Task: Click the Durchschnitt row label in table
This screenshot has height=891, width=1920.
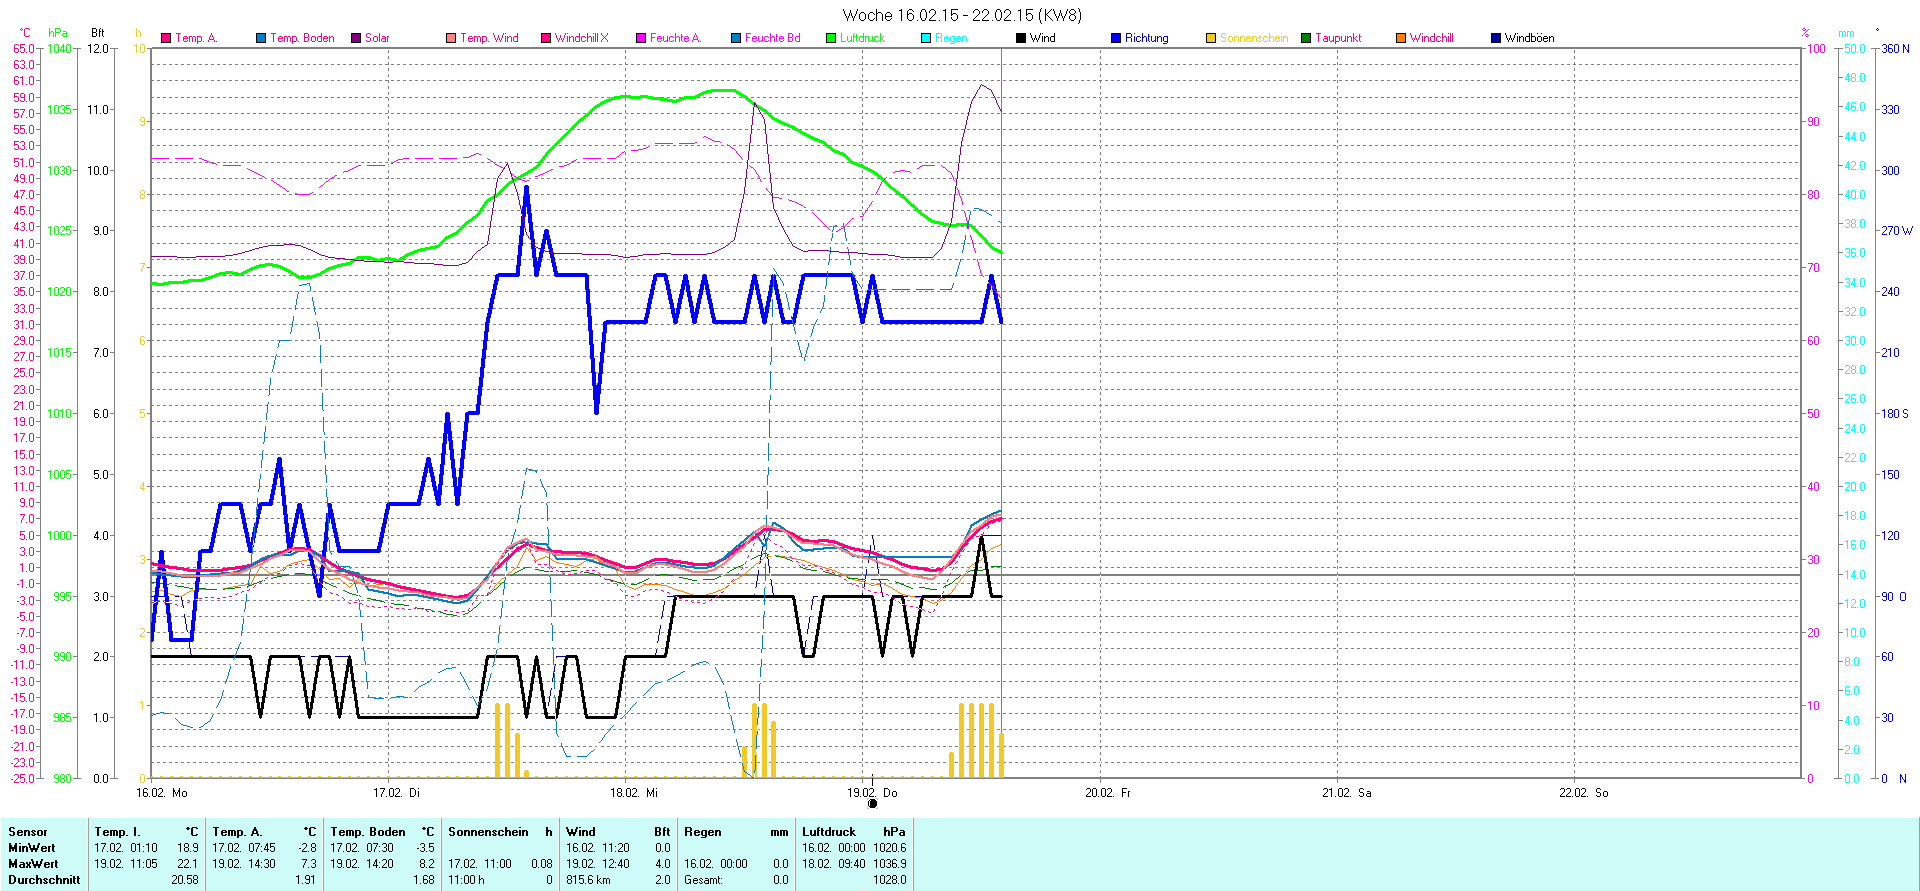Action: click(x=44, y=880)
